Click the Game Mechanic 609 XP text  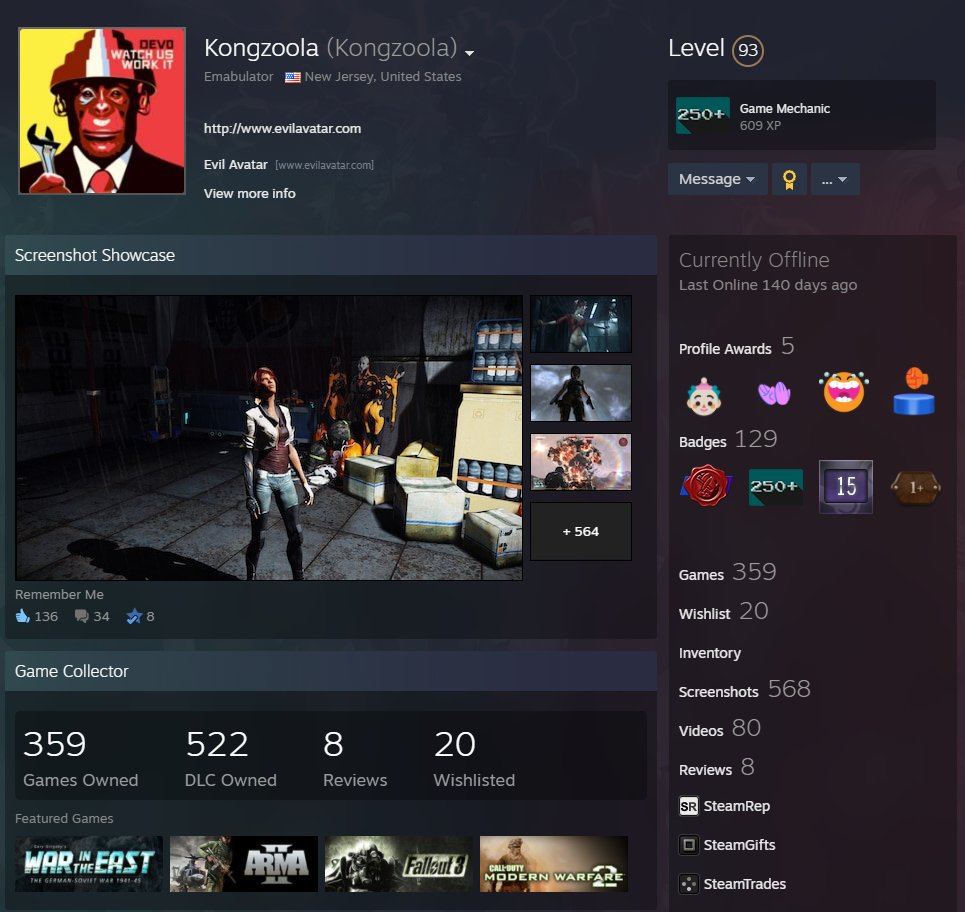click(785, 116)
